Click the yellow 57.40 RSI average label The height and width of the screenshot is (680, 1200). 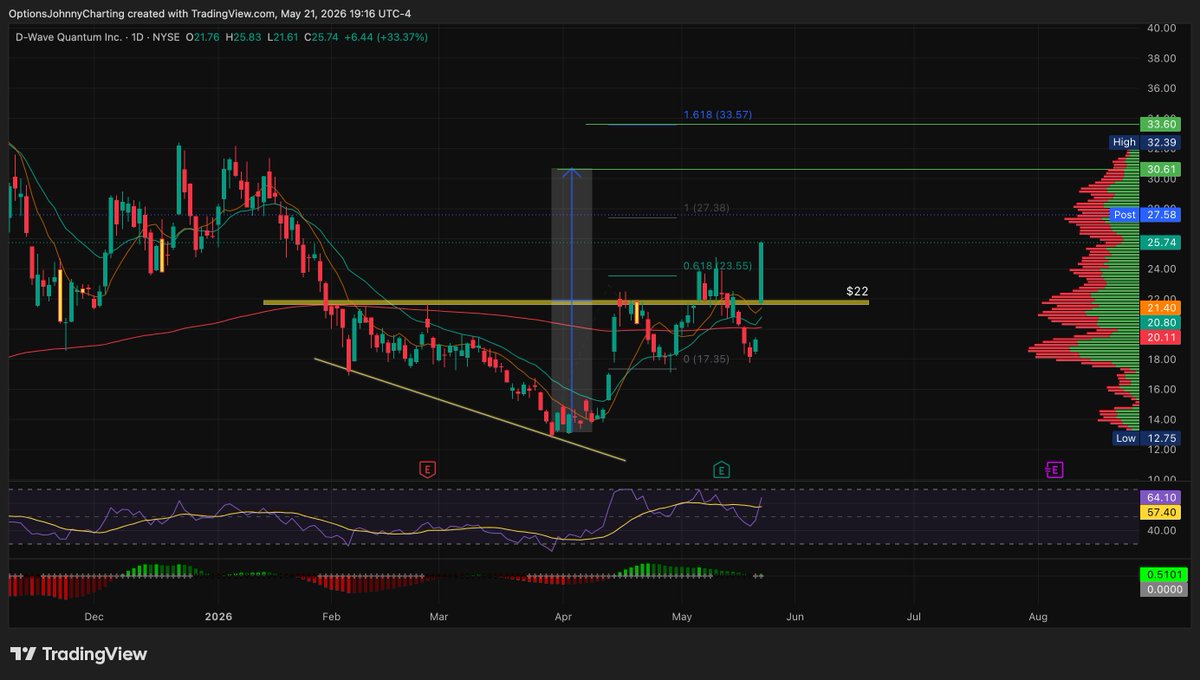tap(1160, 511)
